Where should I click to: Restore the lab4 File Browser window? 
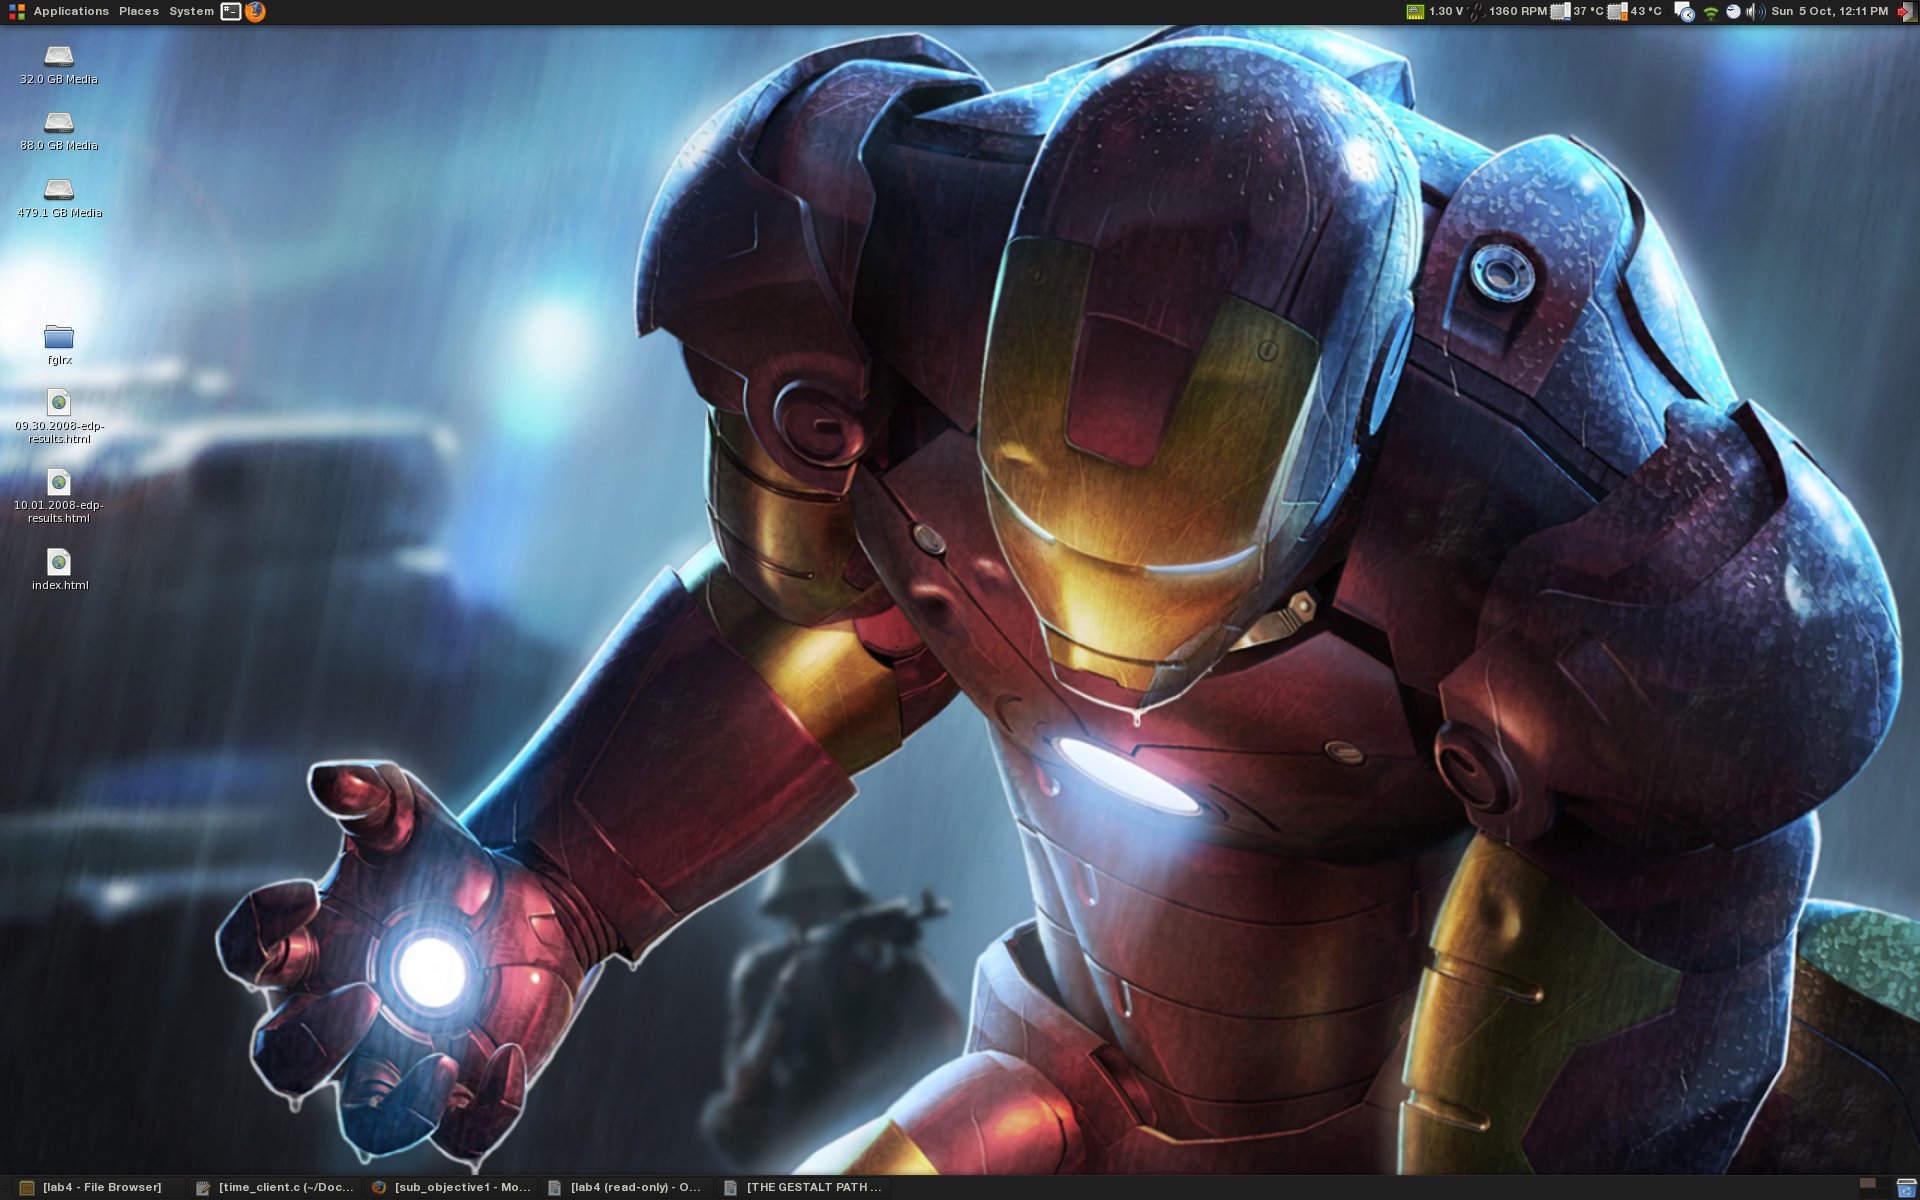100,1188
